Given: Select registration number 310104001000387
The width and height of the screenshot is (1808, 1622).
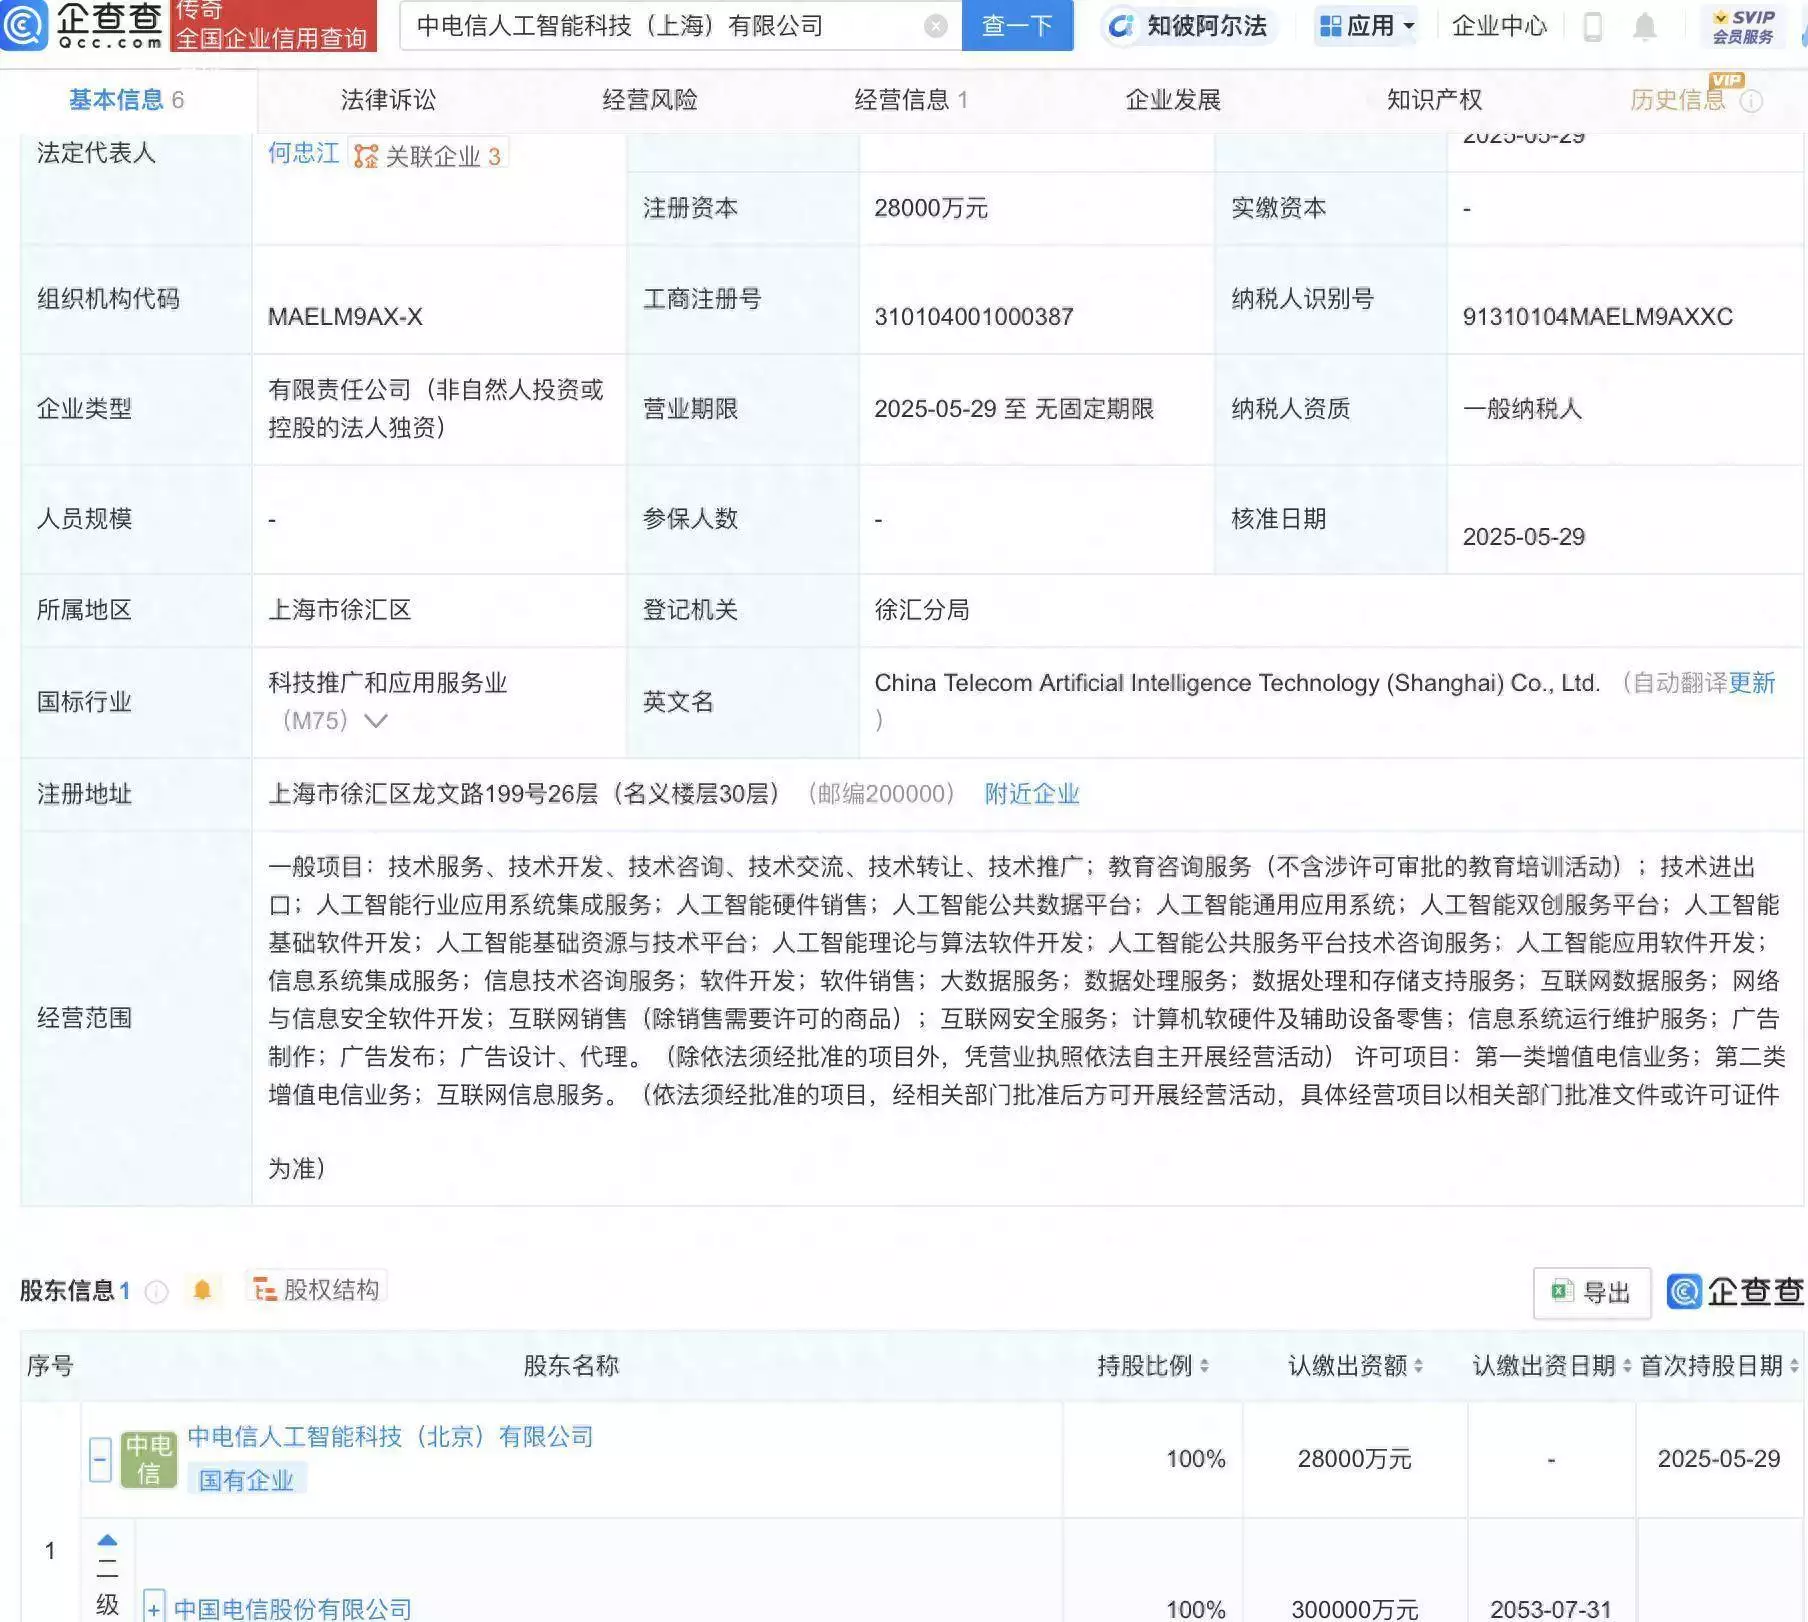Looking at the screenshot, I should coord(974,317).
